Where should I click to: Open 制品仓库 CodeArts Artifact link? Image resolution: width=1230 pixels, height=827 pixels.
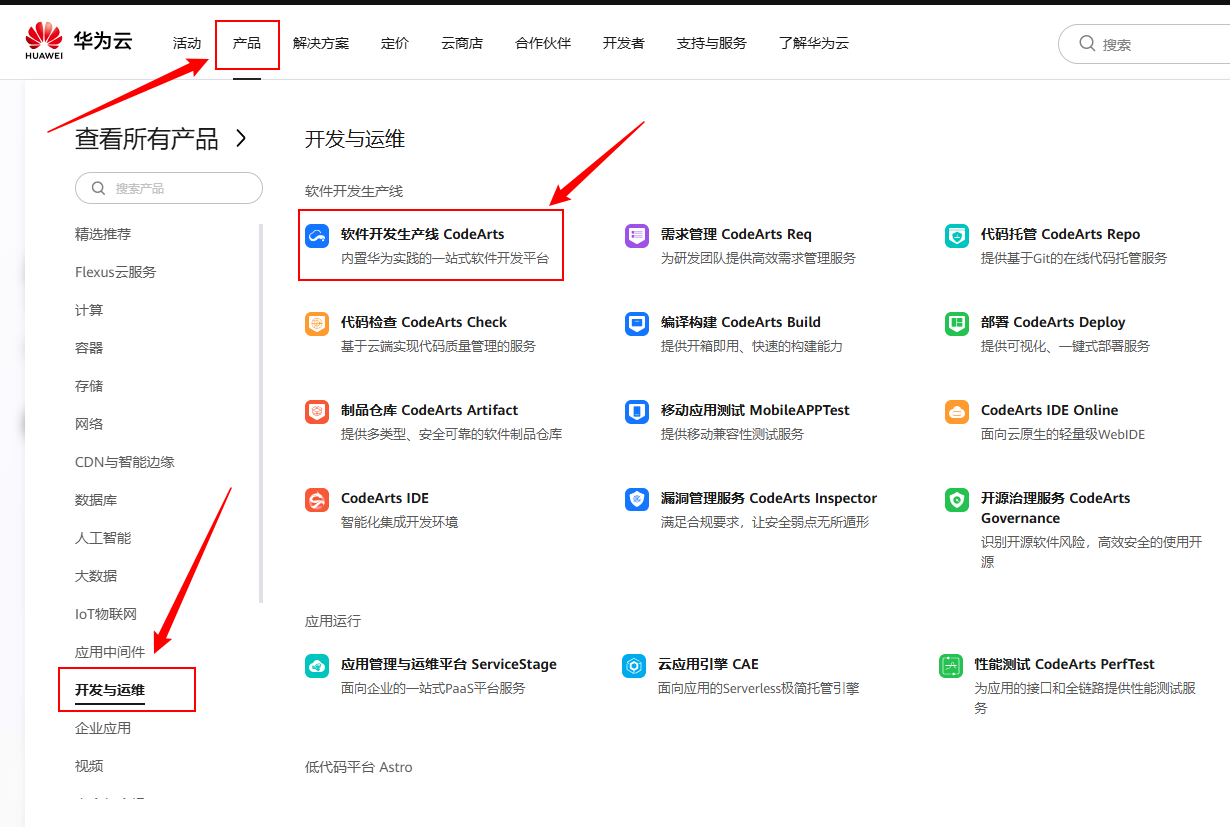(430, 410)
